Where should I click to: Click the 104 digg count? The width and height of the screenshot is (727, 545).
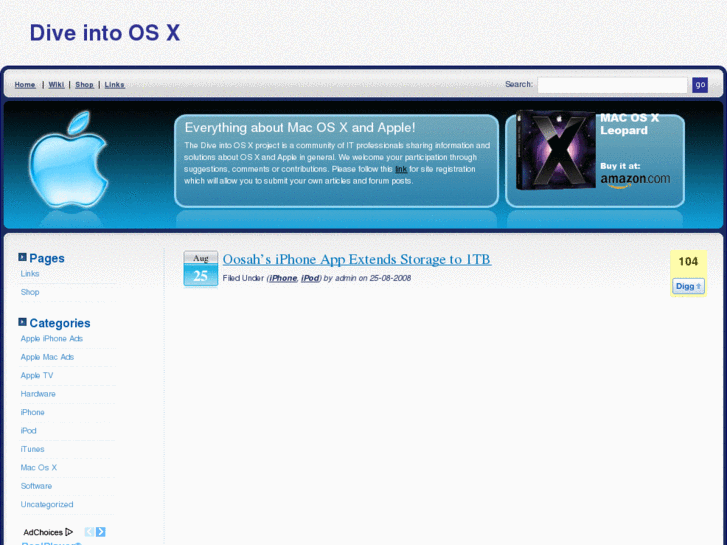(x=688, y=262)
